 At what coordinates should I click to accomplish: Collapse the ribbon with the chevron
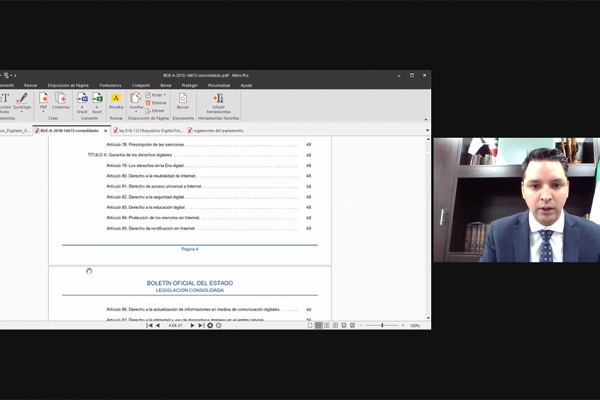coord(426,119)
